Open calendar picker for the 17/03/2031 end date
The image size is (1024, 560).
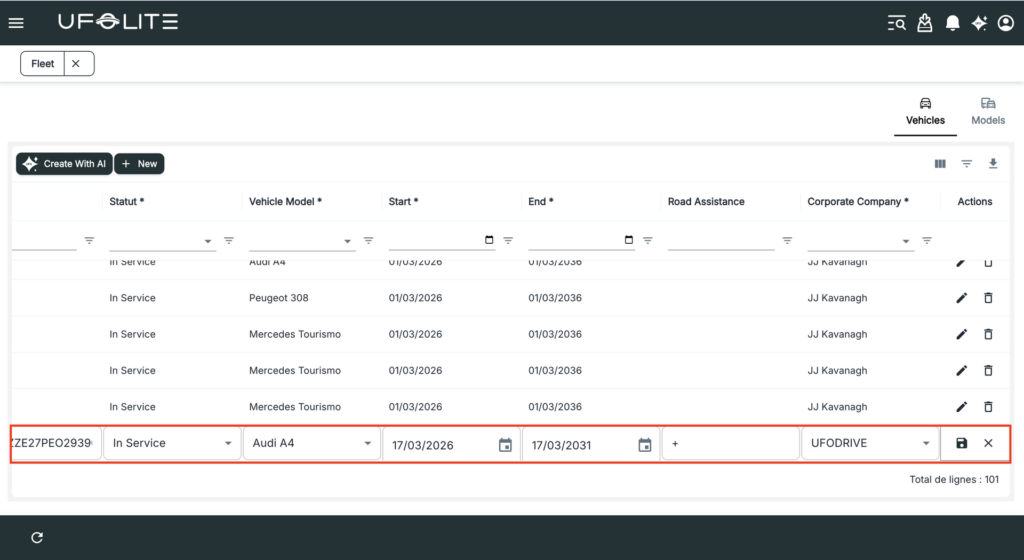tap(645, 445)
